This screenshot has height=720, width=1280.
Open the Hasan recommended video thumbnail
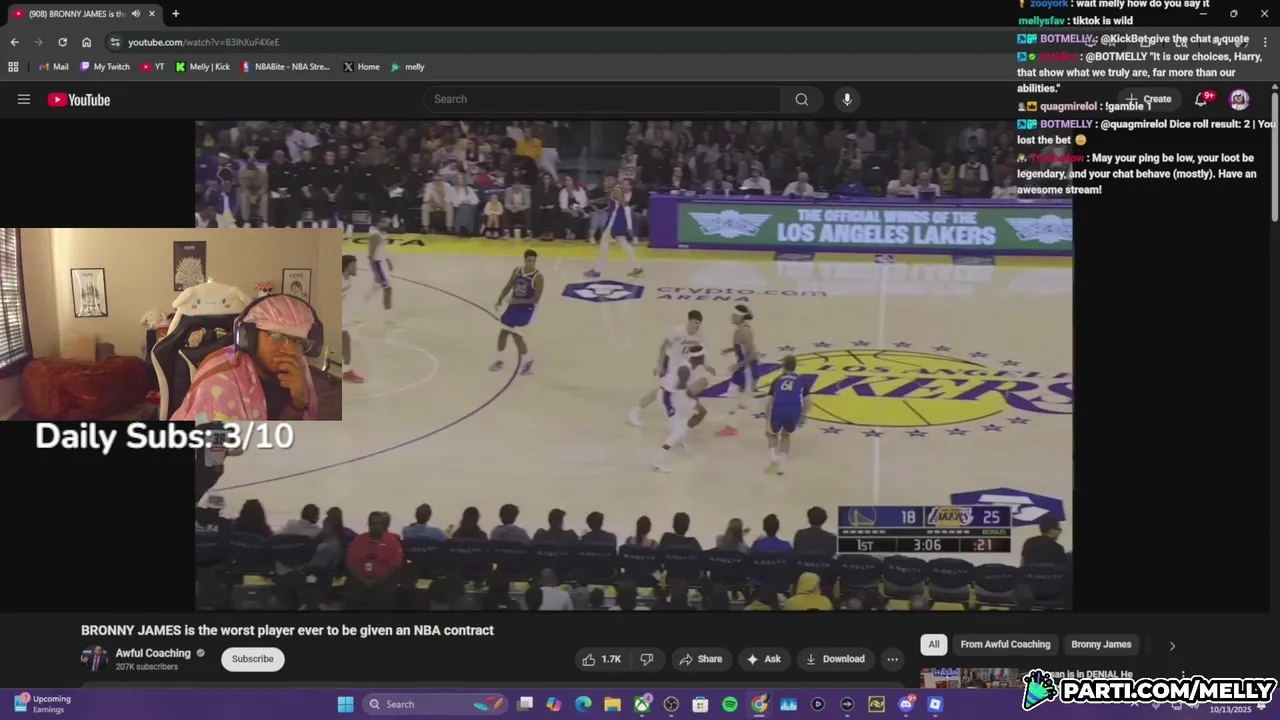point(969,679)
